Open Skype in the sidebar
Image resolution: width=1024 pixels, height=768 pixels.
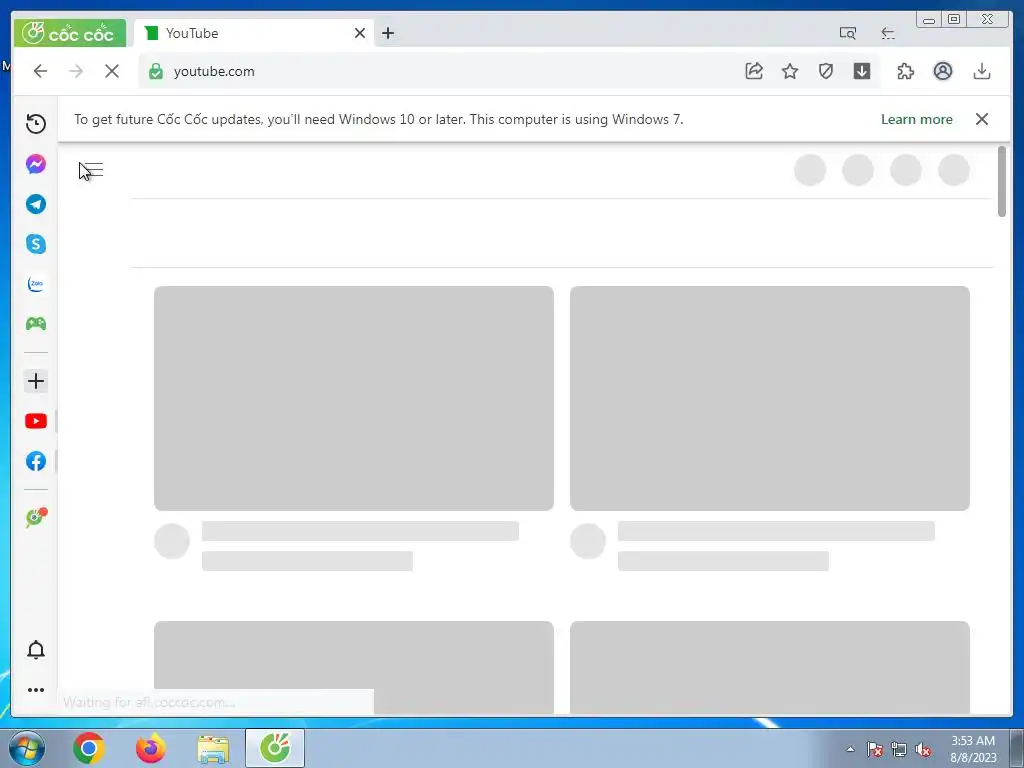[36, 244]
